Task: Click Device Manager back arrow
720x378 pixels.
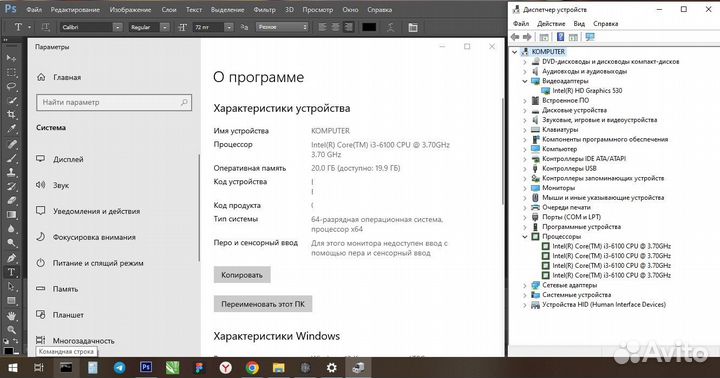Action: click(x=515, y=37)
